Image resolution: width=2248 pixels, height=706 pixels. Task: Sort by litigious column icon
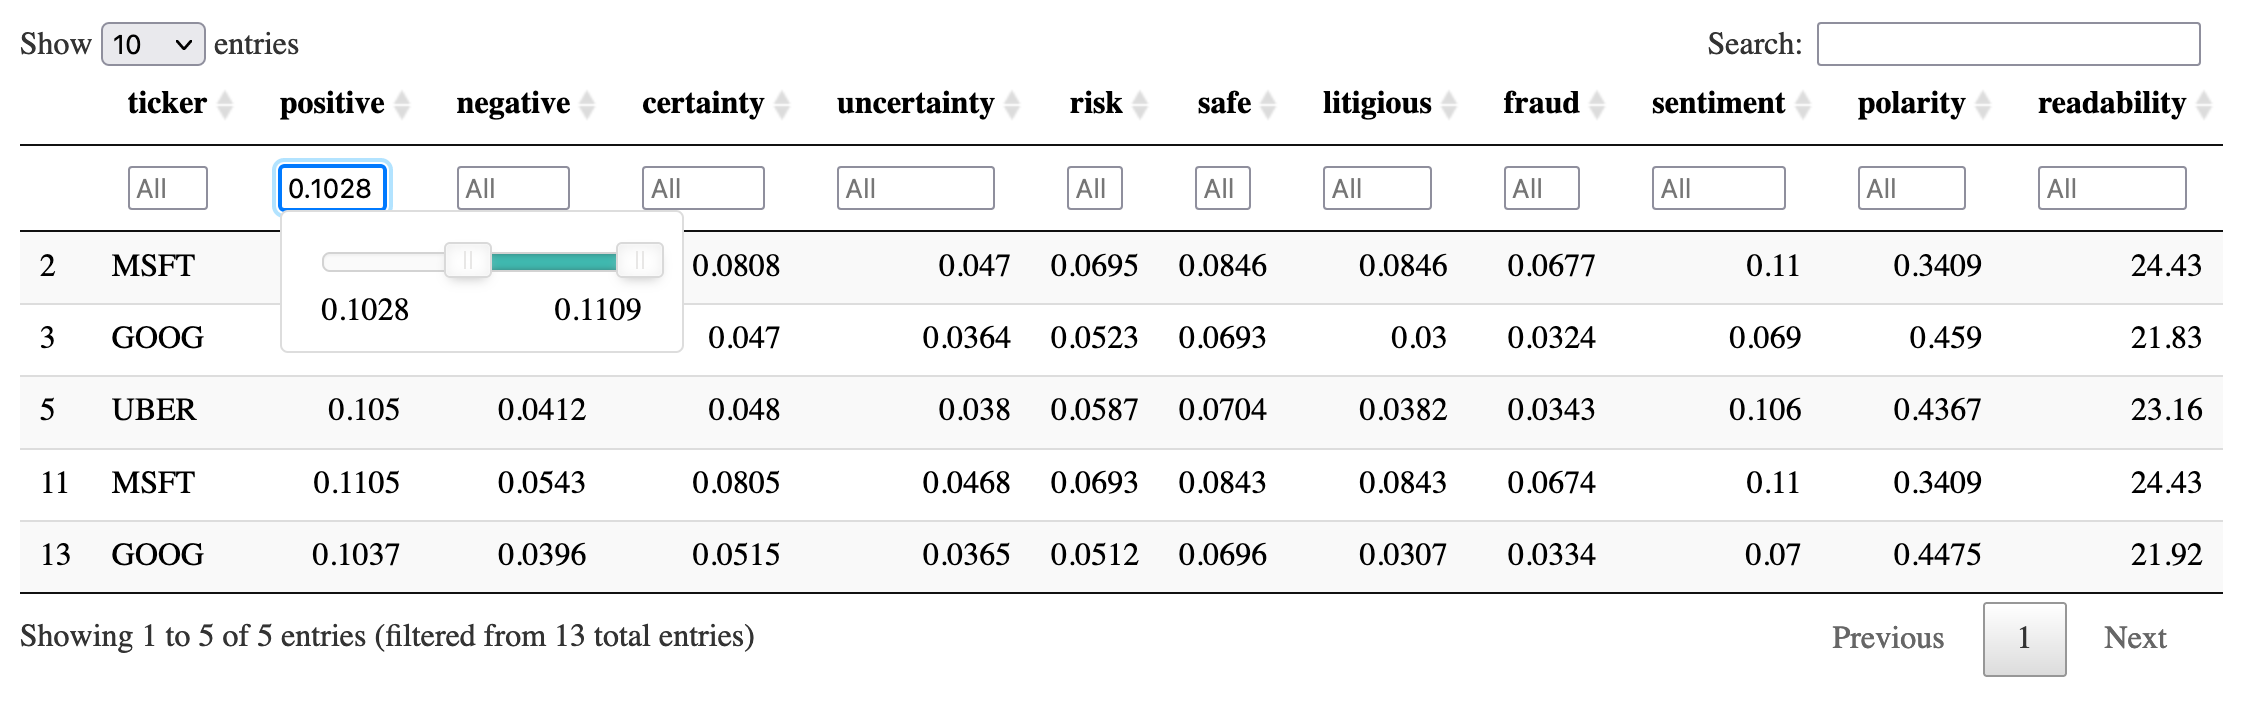click(1449, 104)
